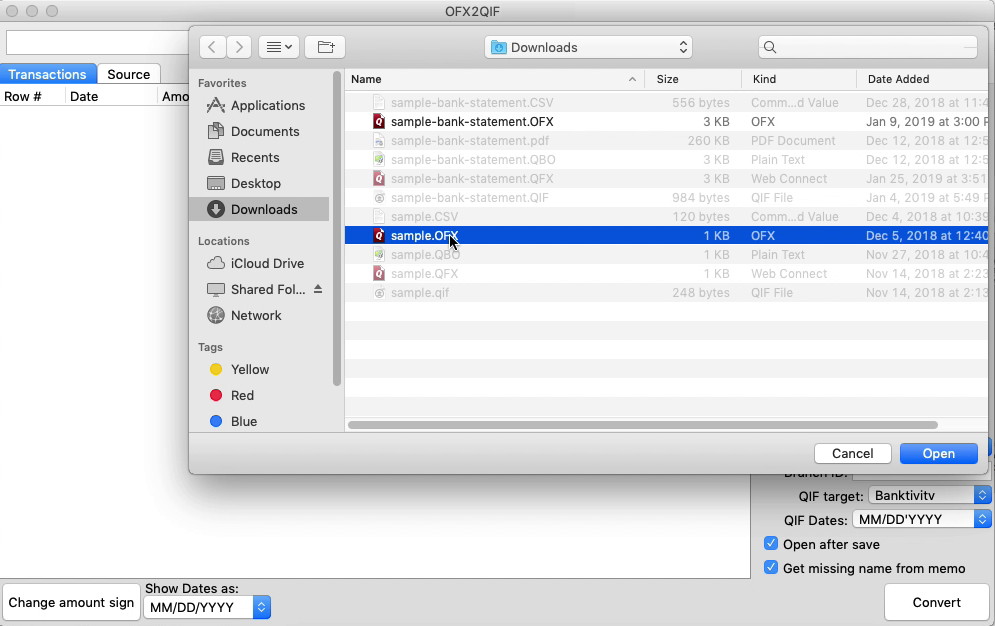Click sample.QFX file row
This screenshot has height=626, width=995.
click(666, 274)
